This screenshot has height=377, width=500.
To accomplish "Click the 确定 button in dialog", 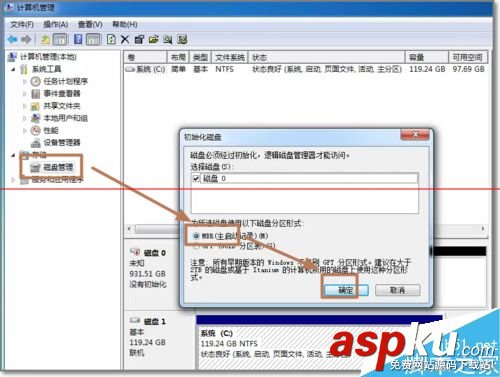I will click(x=346, y=290).
